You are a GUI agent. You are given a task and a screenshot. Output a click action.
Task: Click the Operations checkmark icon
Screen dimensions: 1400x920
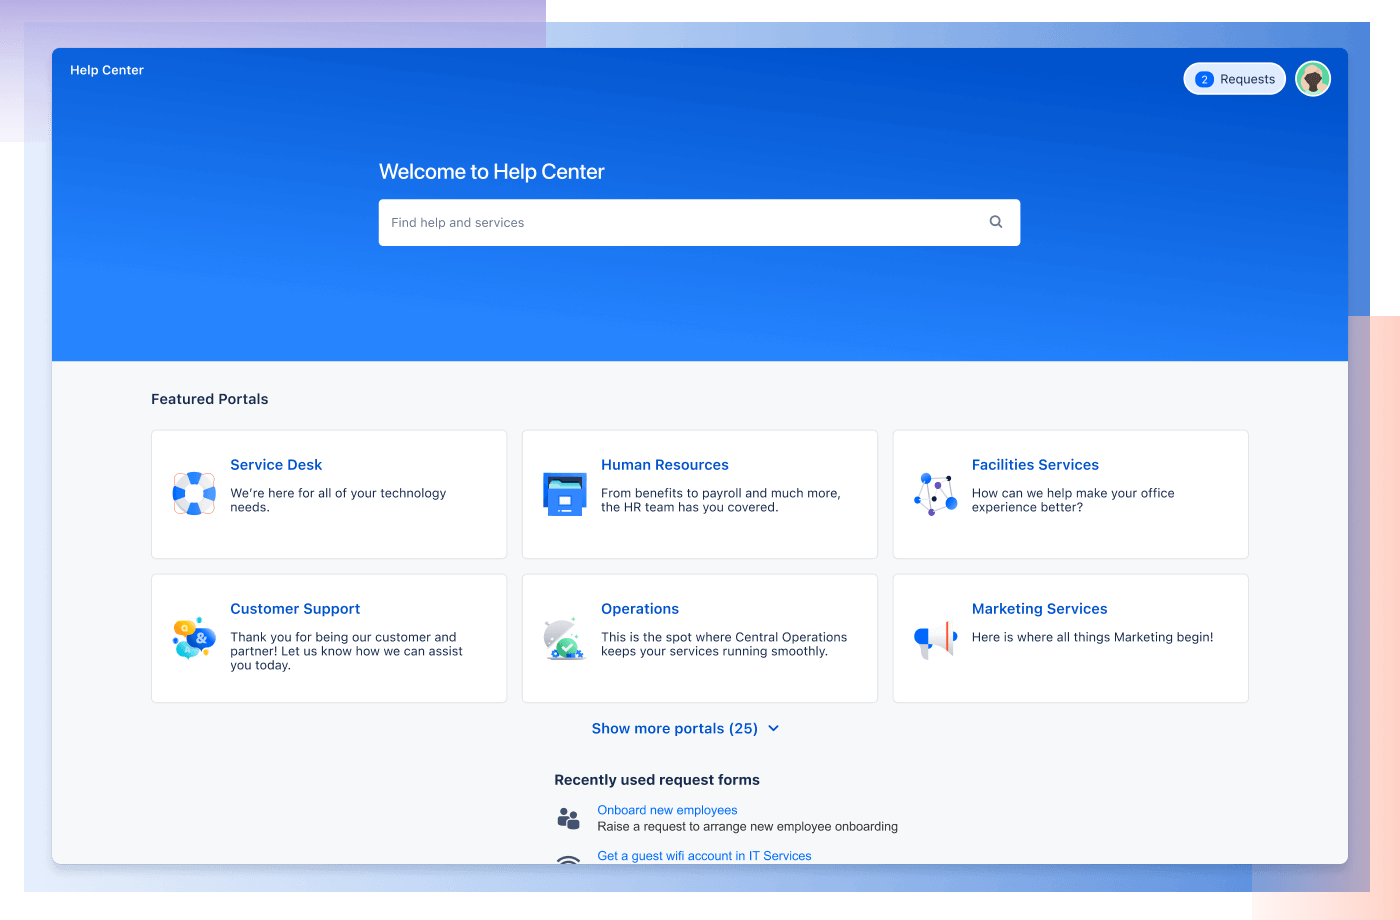pyautogui.click(x=570, y=647)
